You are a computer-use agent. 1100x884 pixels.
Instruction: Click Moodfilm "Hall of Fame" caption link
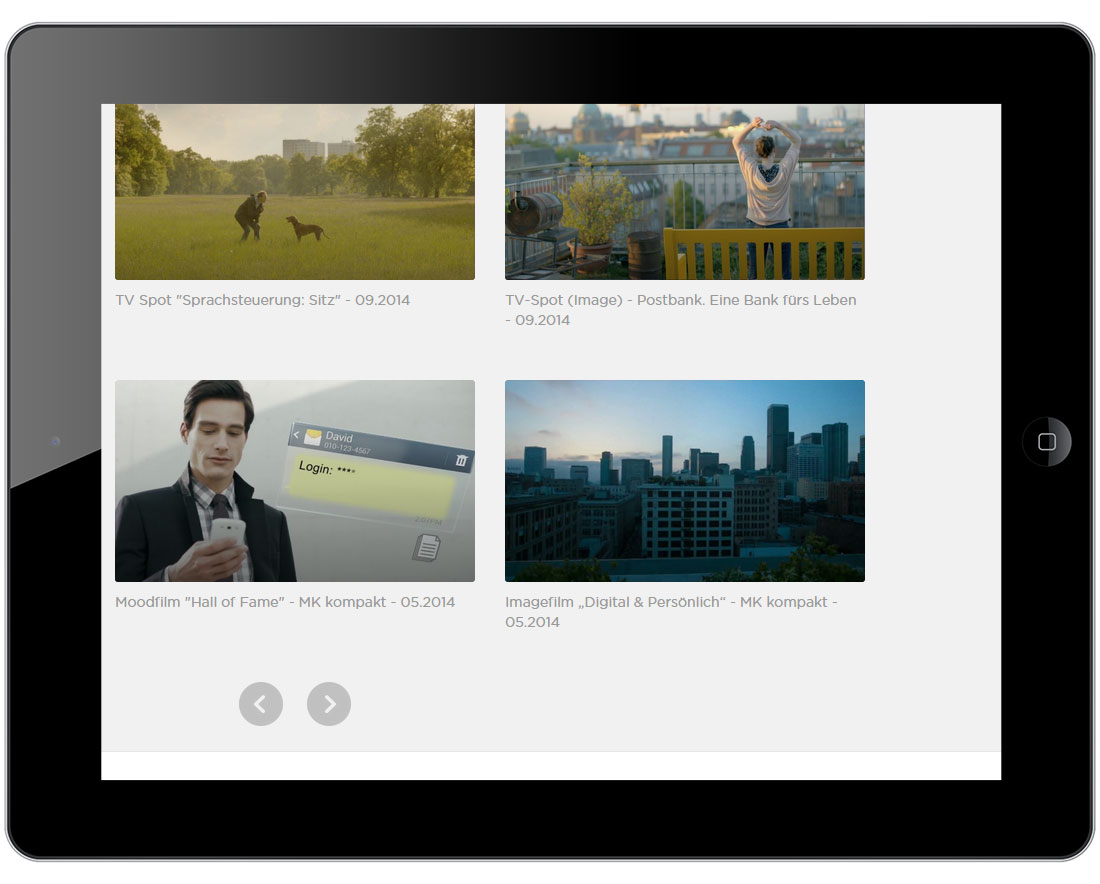pyautogui.click(x=285, y=602)
